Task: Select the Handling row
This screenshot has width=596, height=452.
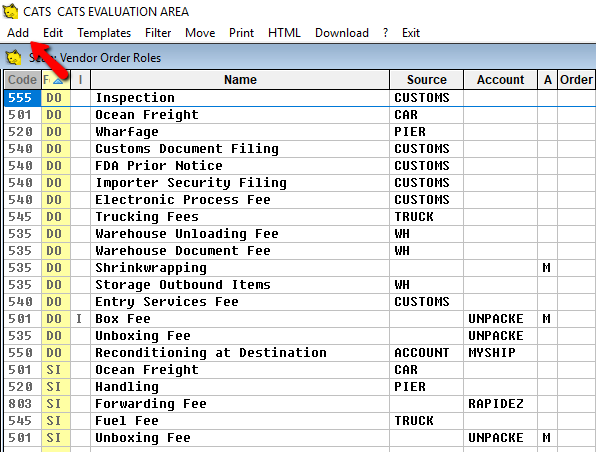Action: click(x=300, y=387)
